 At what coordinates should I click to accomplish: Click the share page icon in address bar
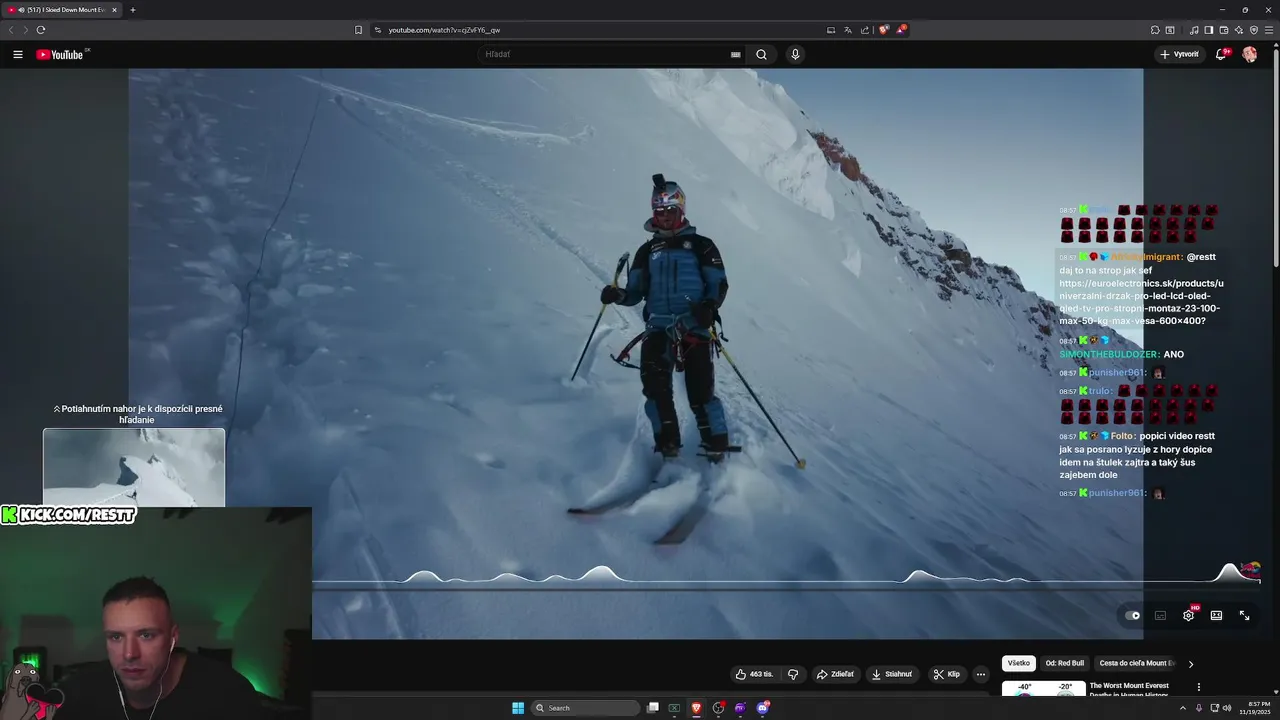[x=865, y=30]
